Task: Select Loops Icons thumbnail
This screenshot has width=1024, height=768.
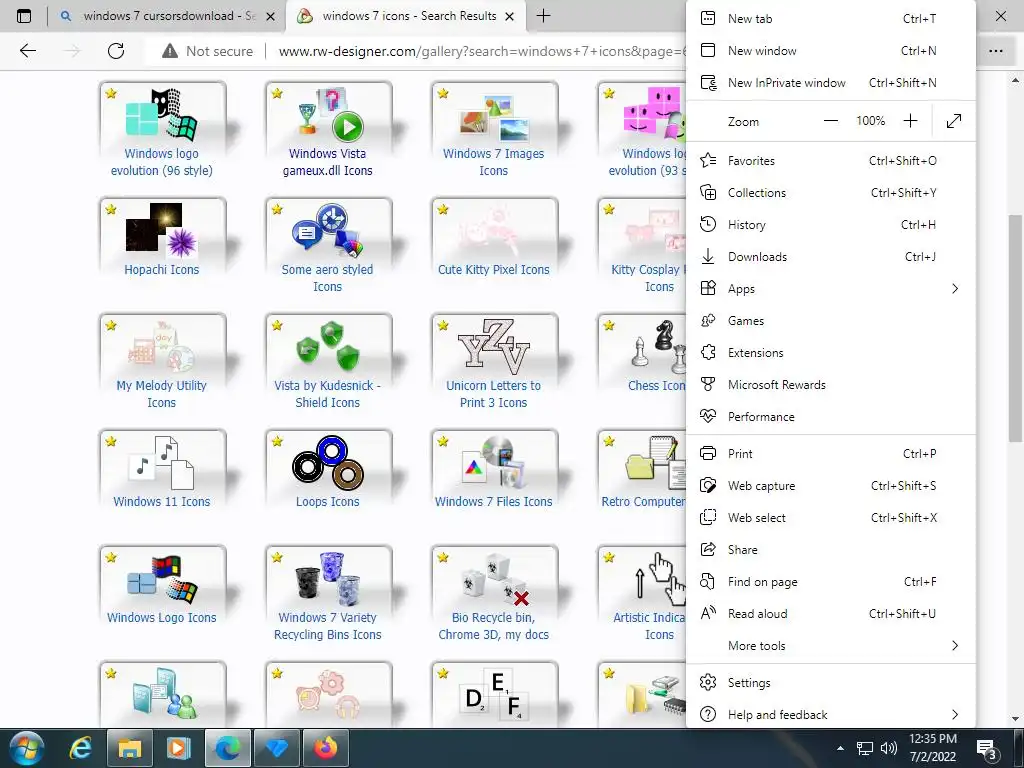Action: tap(327, 462)
